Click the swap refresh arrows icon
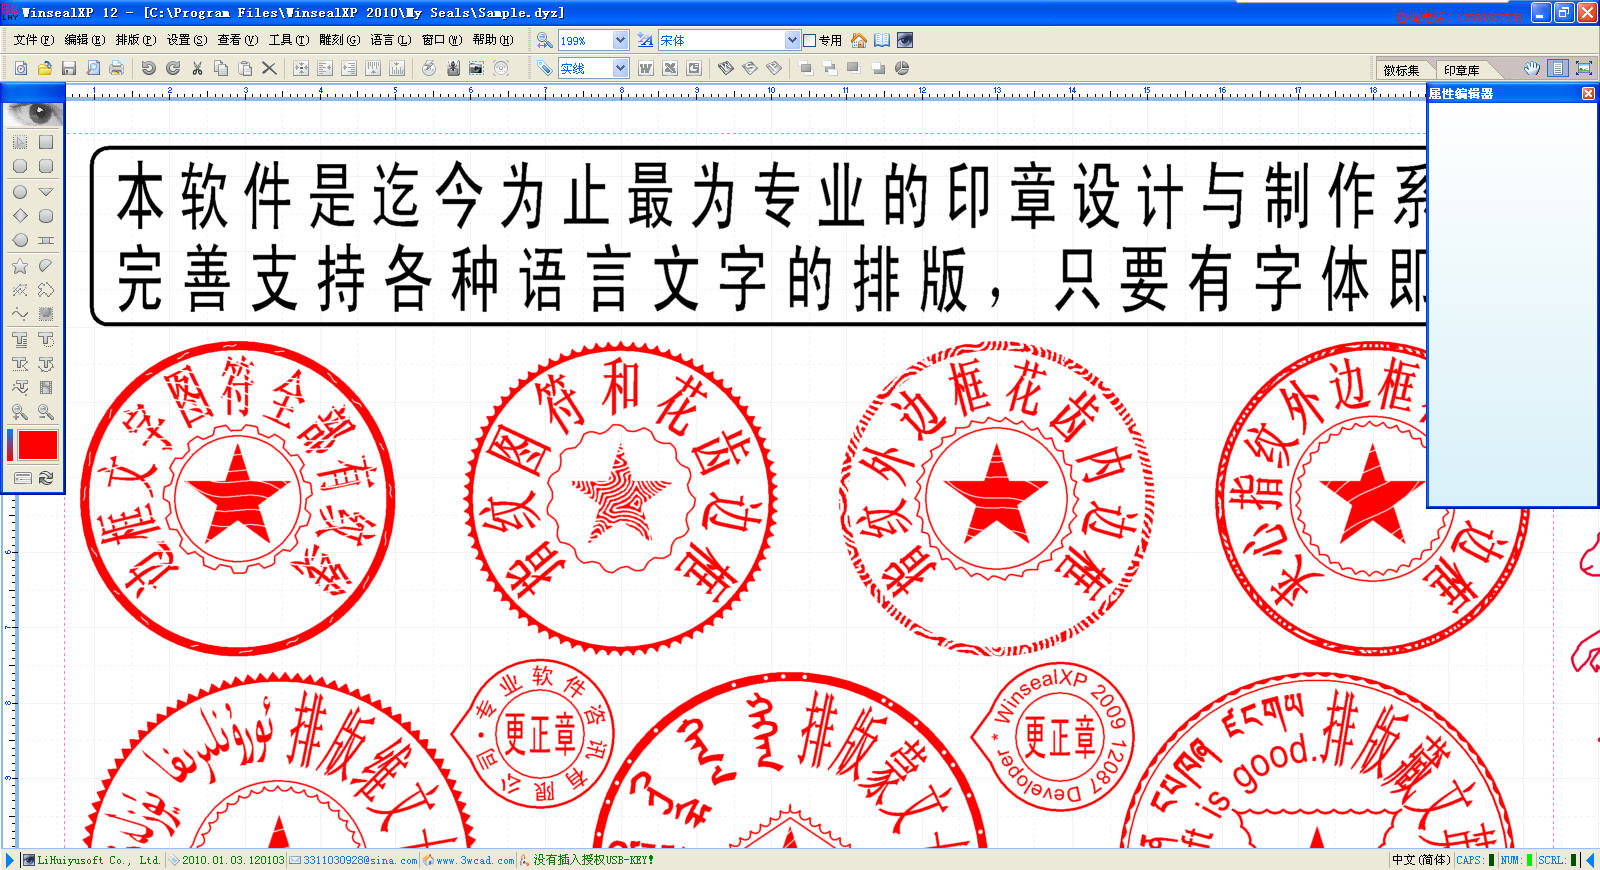The image size is (1600, 870). coord(46,478)
